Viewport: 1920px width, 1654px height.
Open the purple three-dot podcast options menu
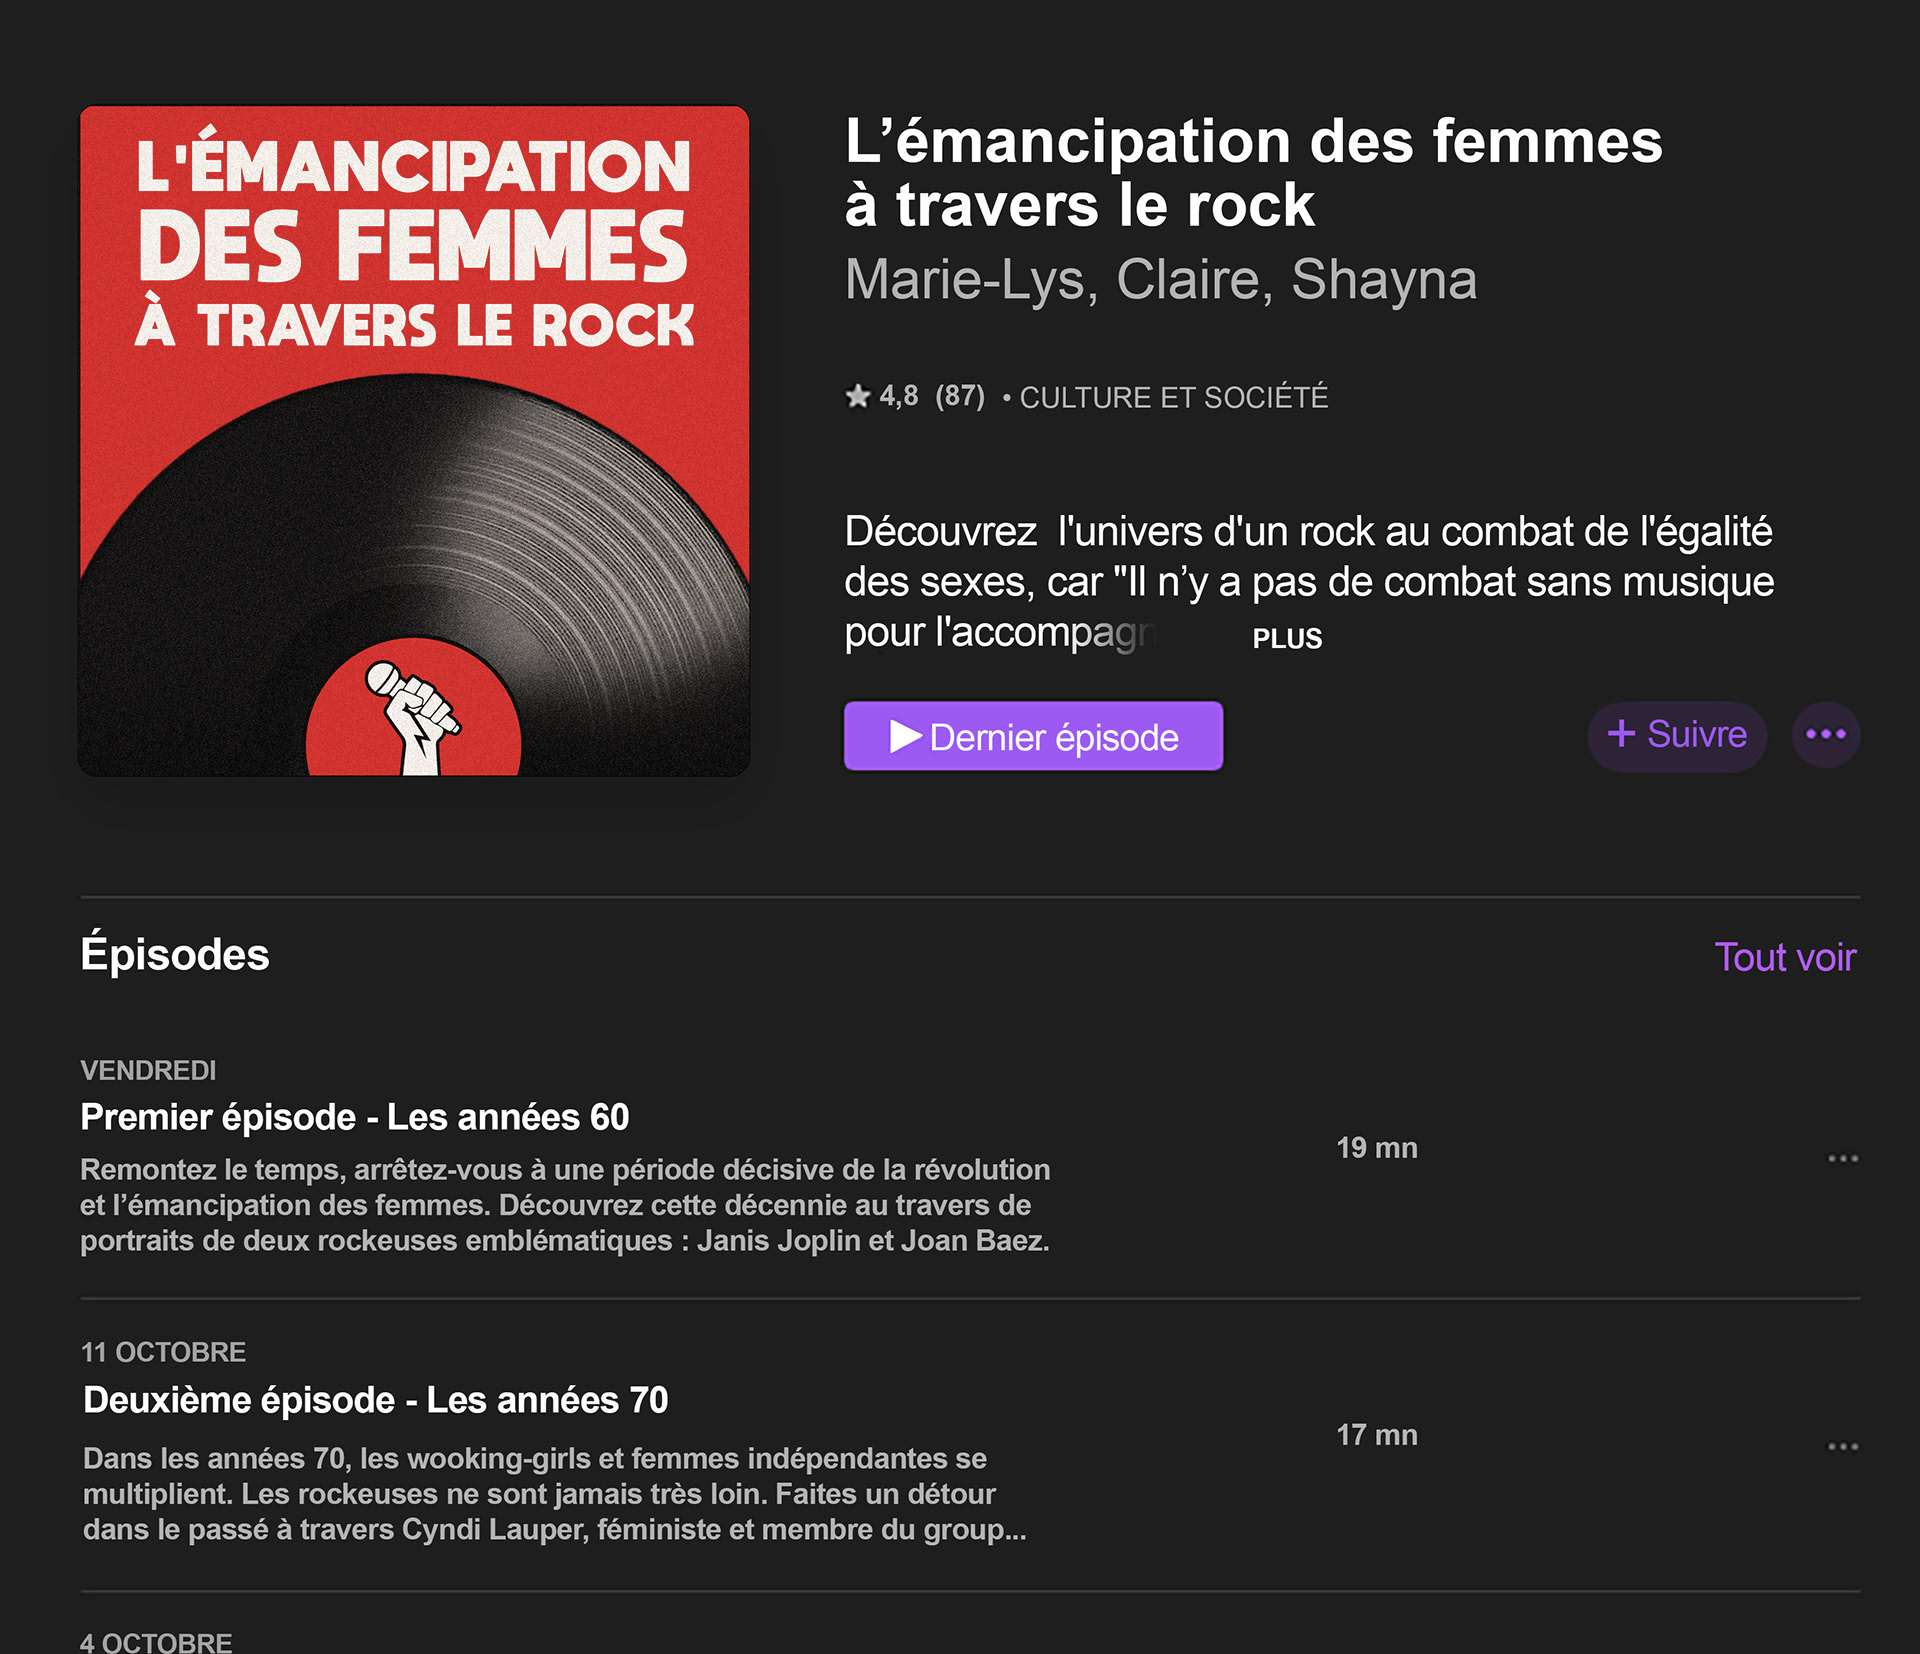1826,735
